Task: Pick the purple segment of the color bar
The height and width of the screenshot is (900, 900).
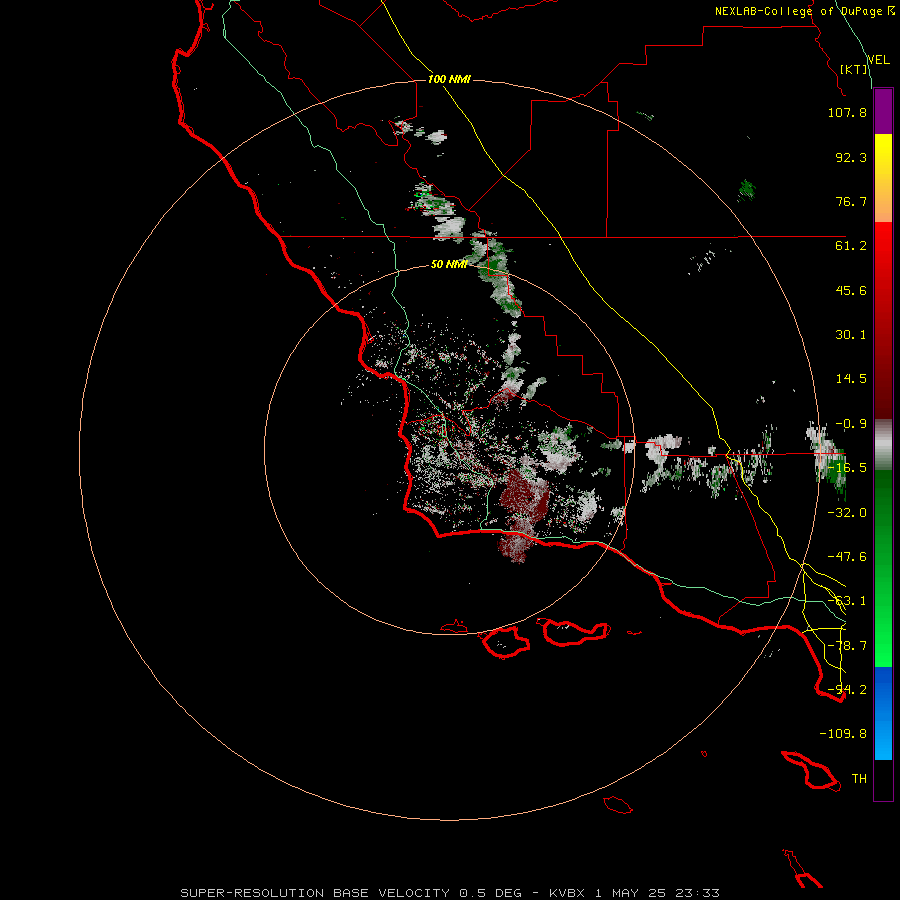Action: (x=883, y=112)
